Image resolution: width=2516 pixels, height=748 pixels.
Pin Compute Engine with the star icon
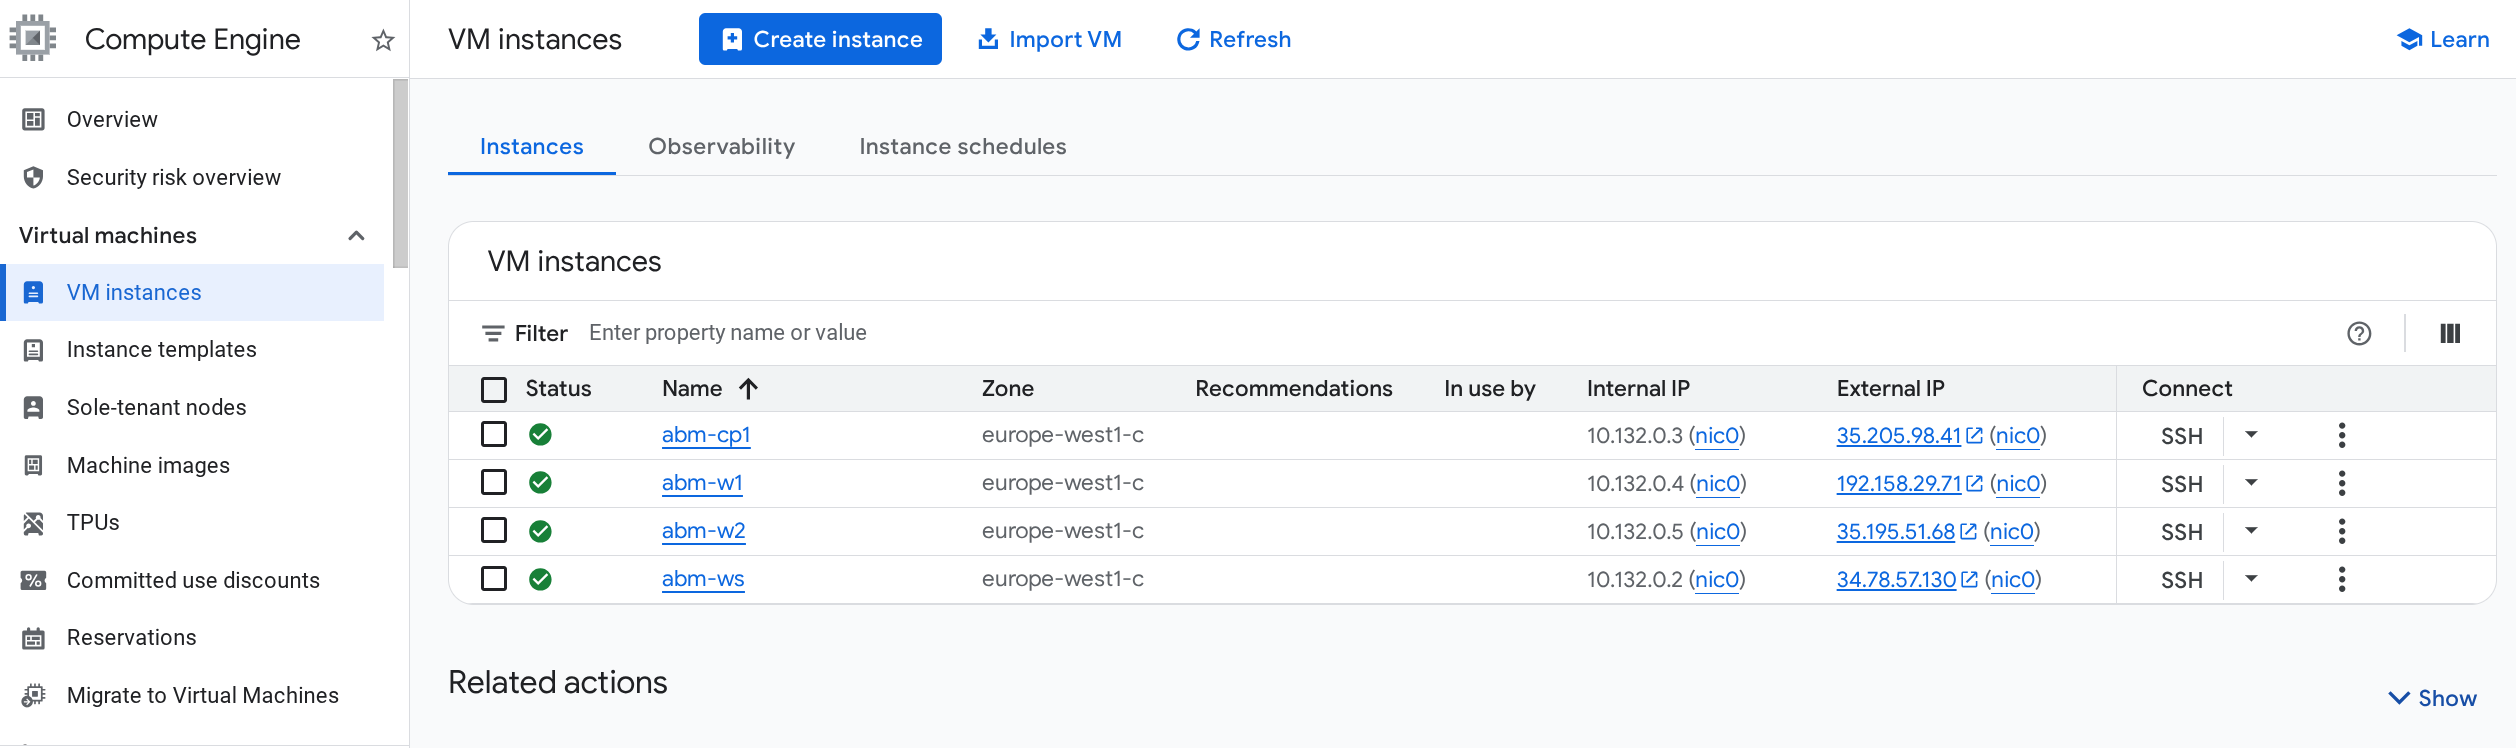tap(383, 40)
